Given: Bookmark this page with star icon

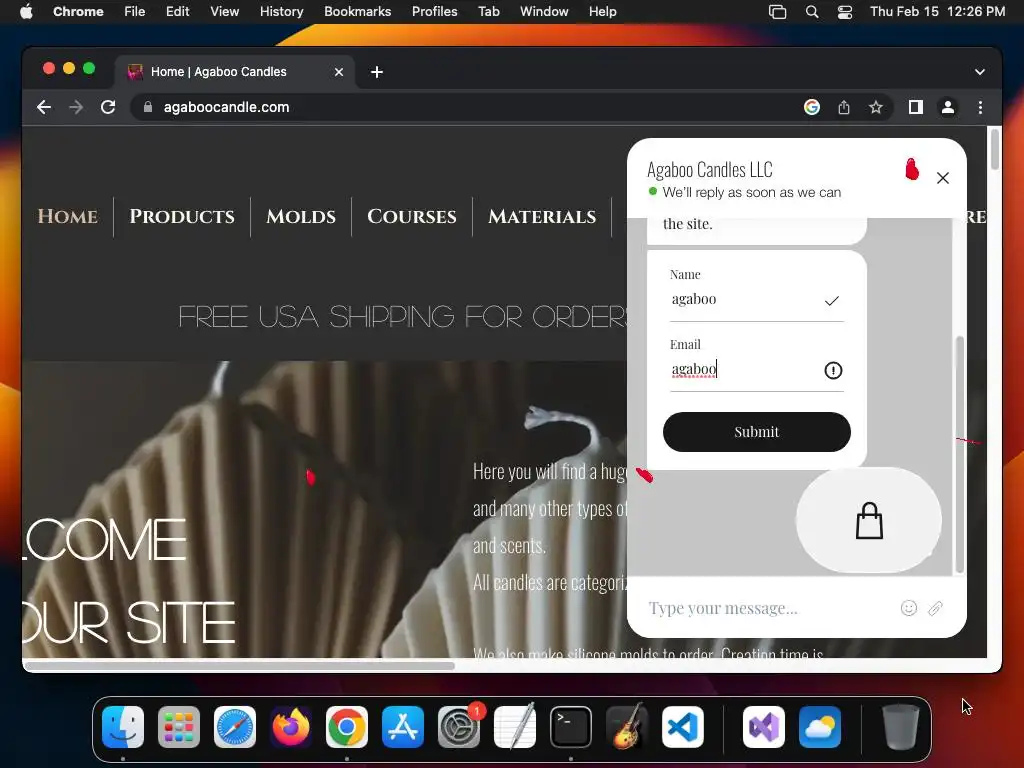Looking at the screenshot, I should [x=876, y=107].
